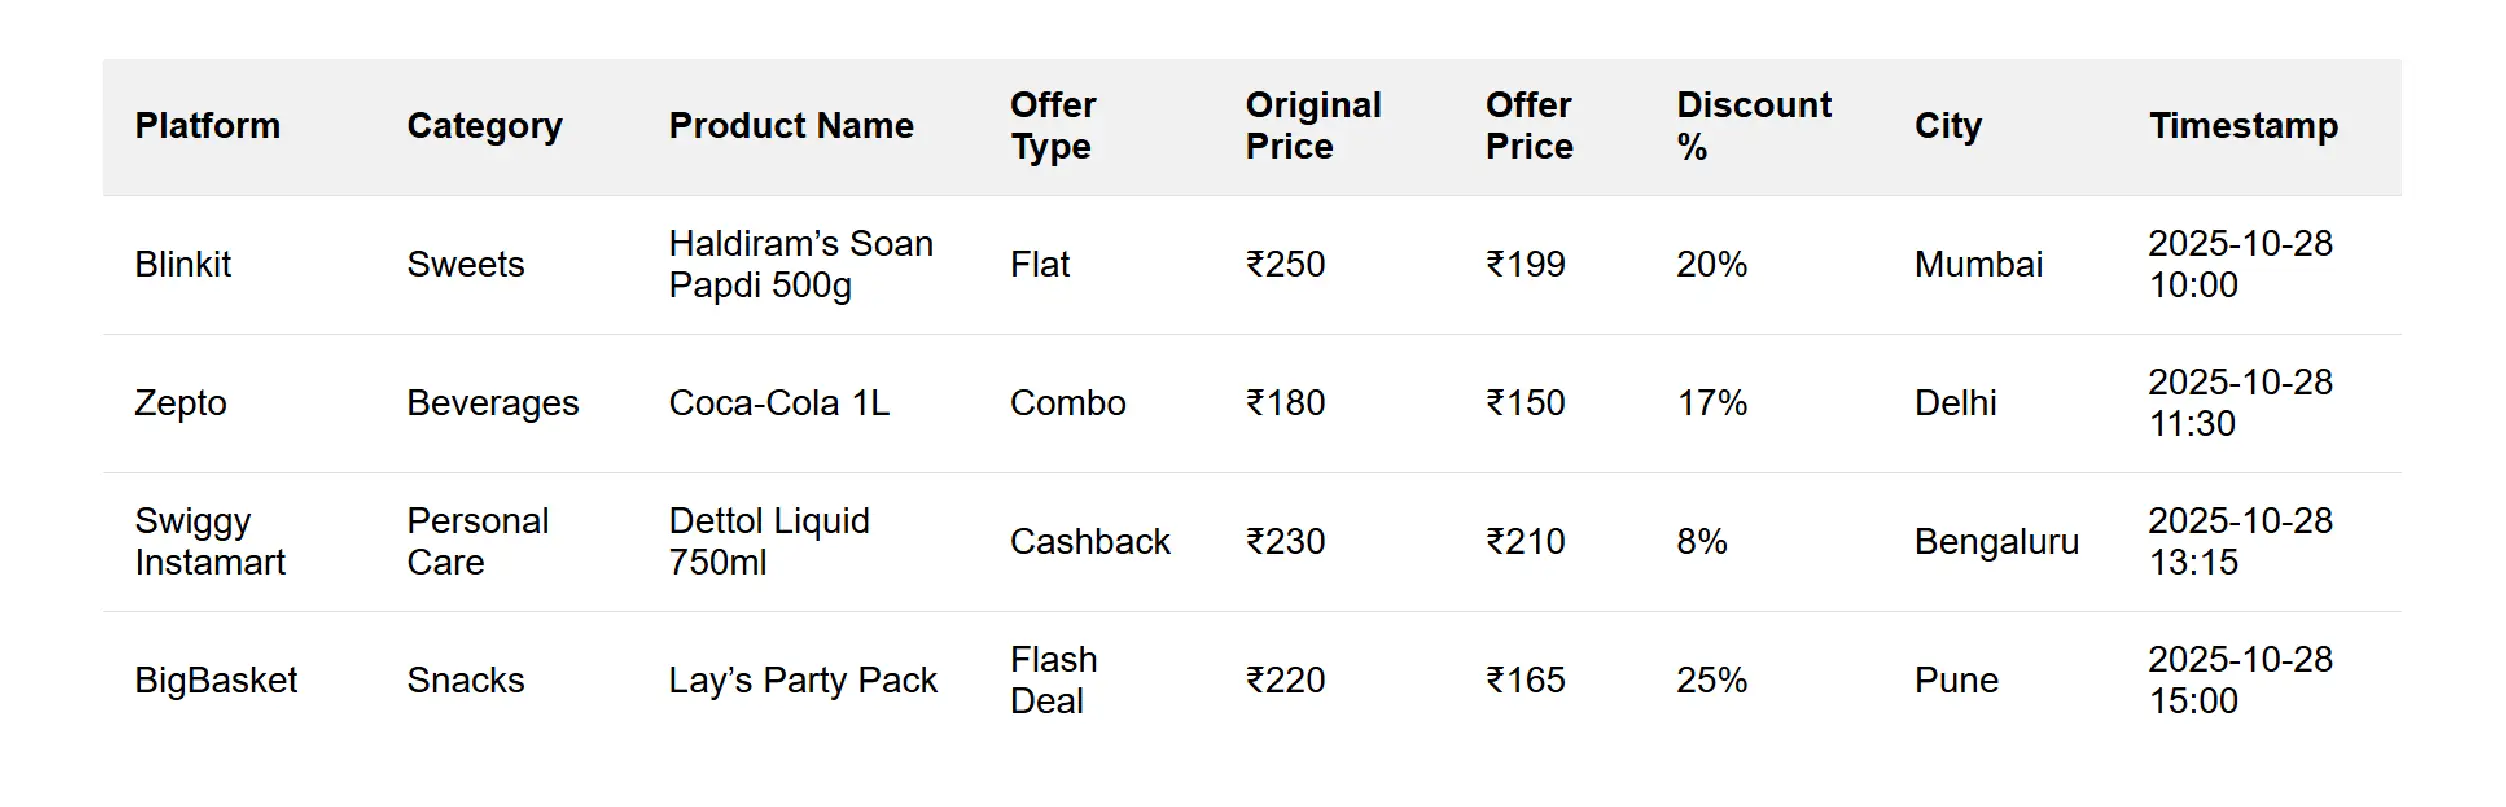This screenshot has width=2506, height=807.
Task: Select the Original Price column header
Action: click(1313, 126)
